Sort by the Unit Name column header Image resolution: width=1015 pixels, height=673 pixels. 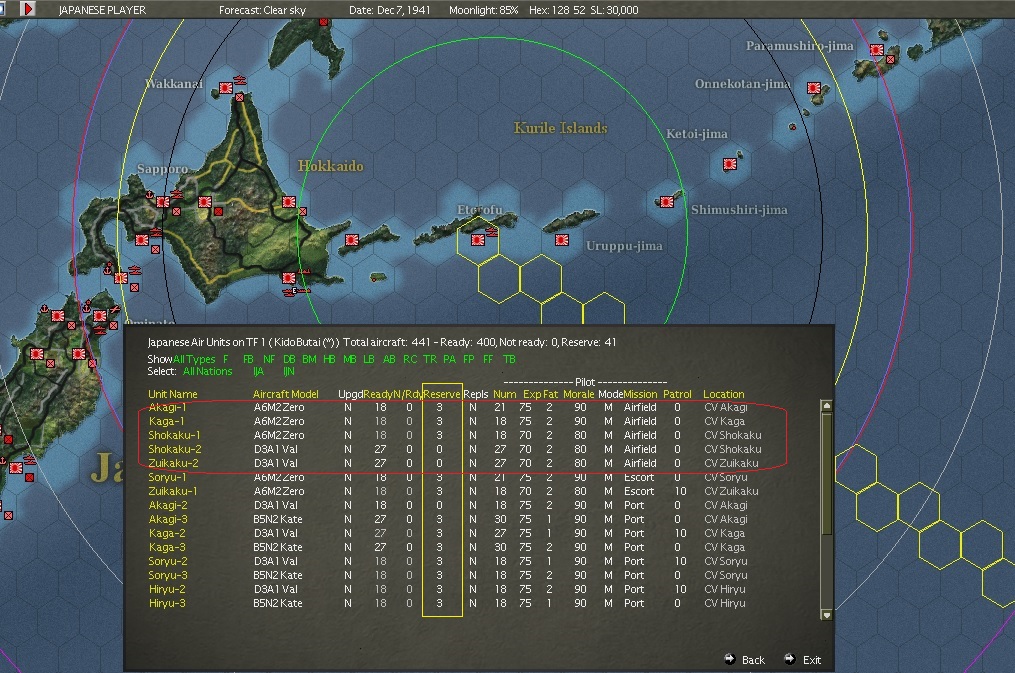coord(173,394)
